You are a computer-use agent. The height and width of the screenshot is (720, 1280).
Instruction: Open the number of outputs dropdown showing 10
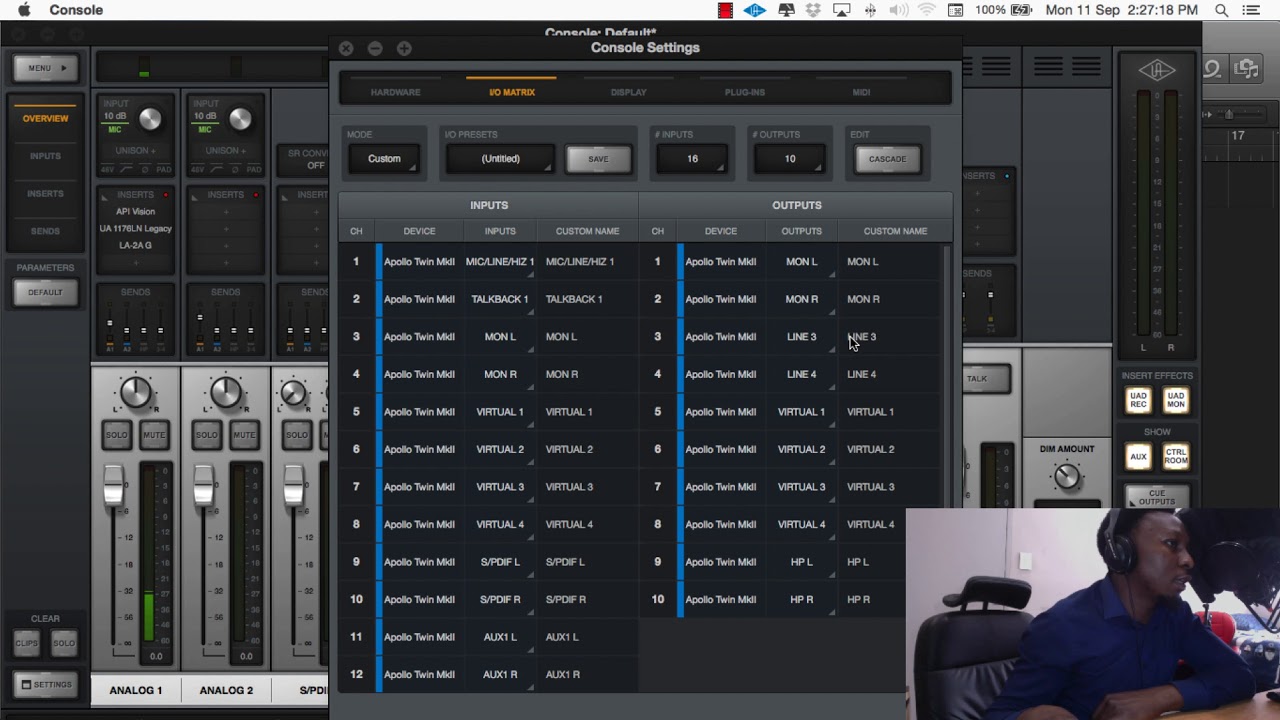coord(790,159)
